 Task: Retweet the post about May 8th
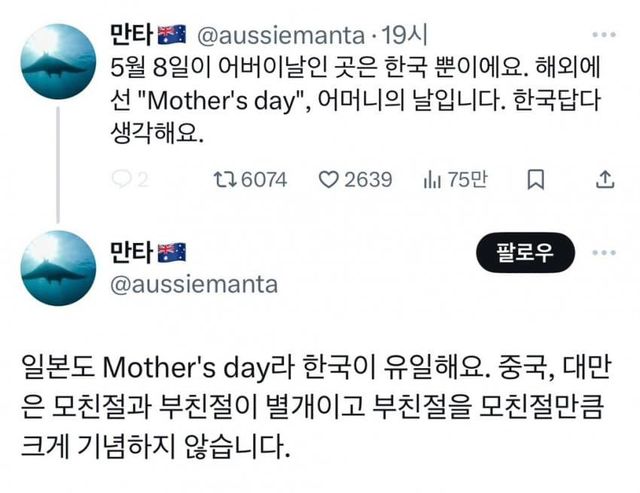[225, 179]
